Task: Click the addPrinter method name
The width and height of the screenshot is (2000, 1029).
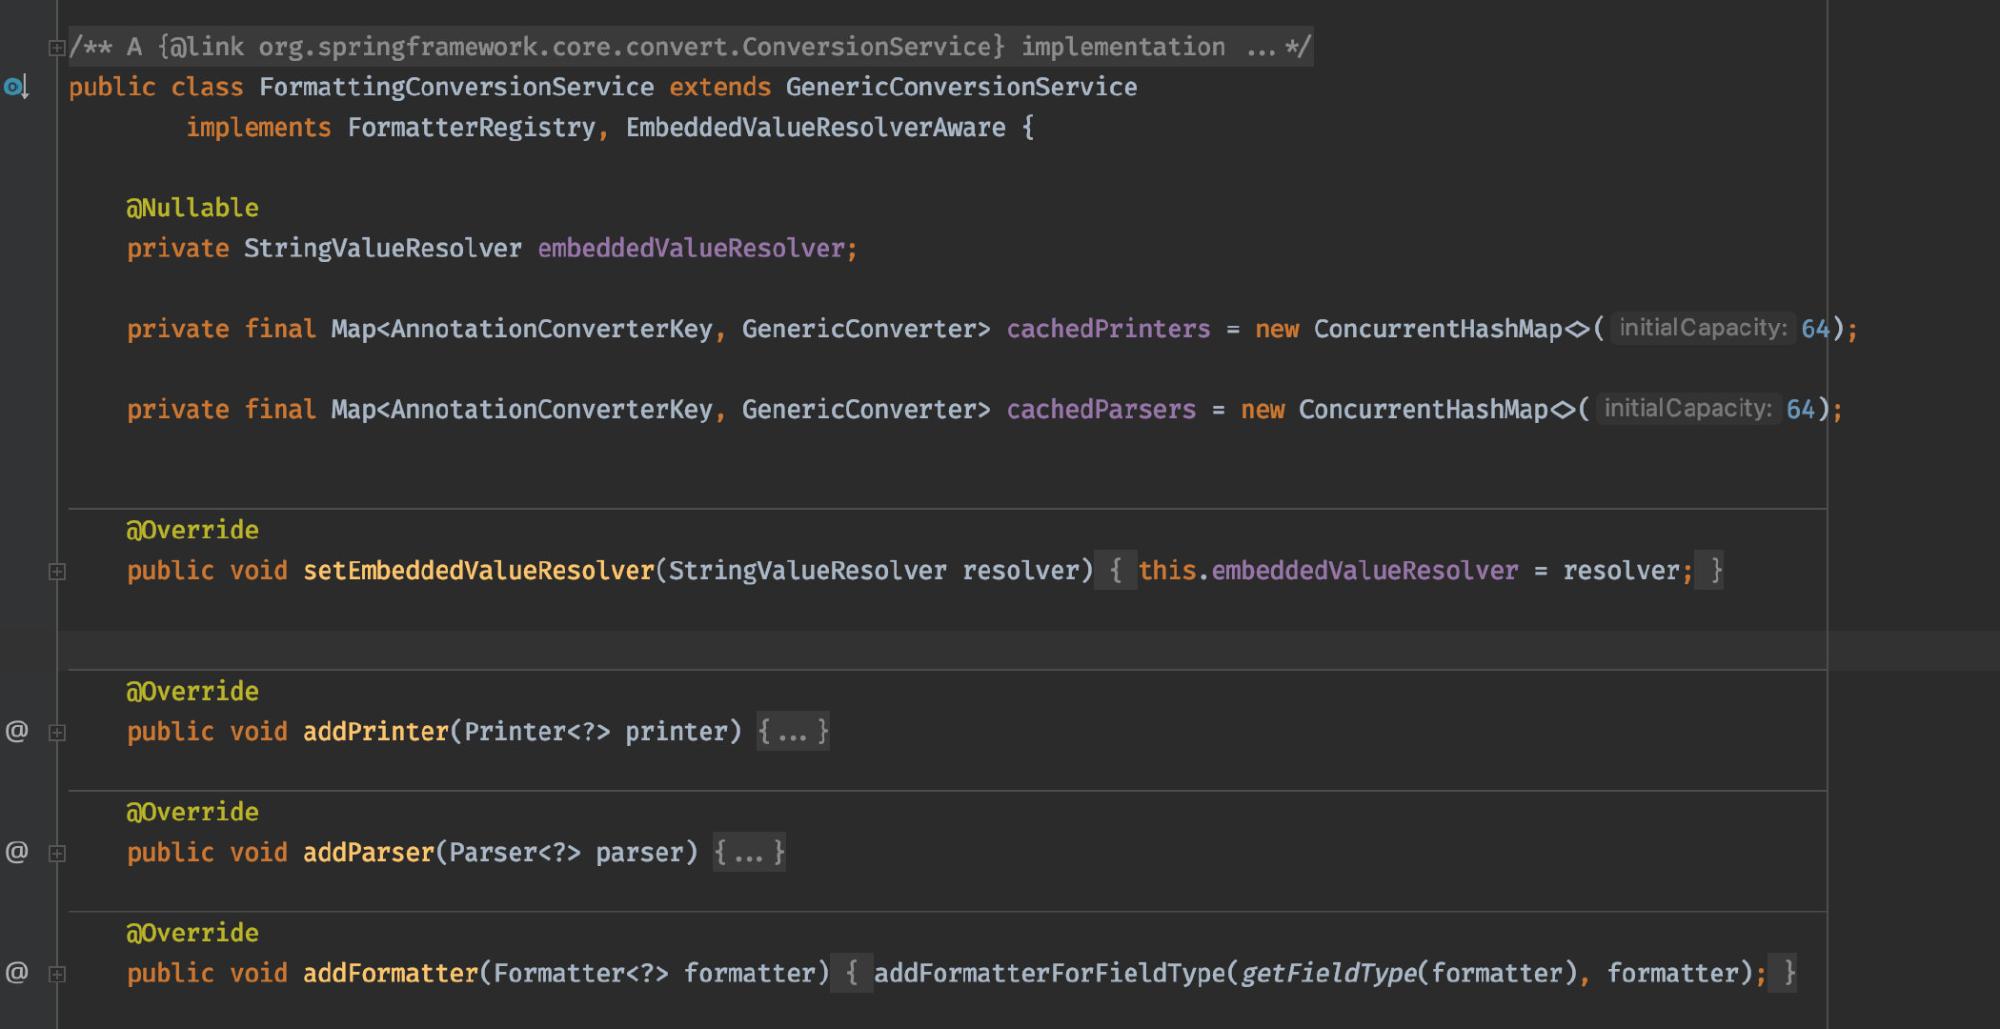Action: click(x=376, y=732)
